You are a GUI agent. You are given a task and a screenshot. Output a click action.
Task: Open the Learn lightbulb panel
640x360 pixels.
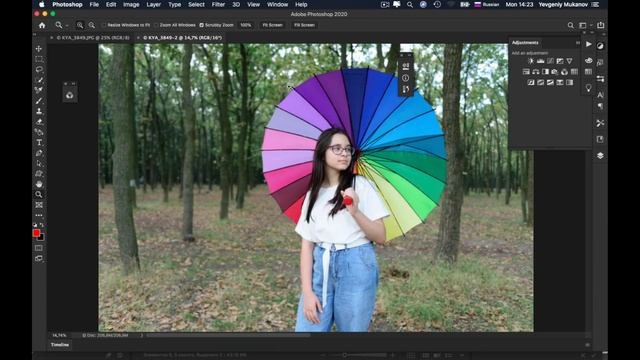click(588, 88)
